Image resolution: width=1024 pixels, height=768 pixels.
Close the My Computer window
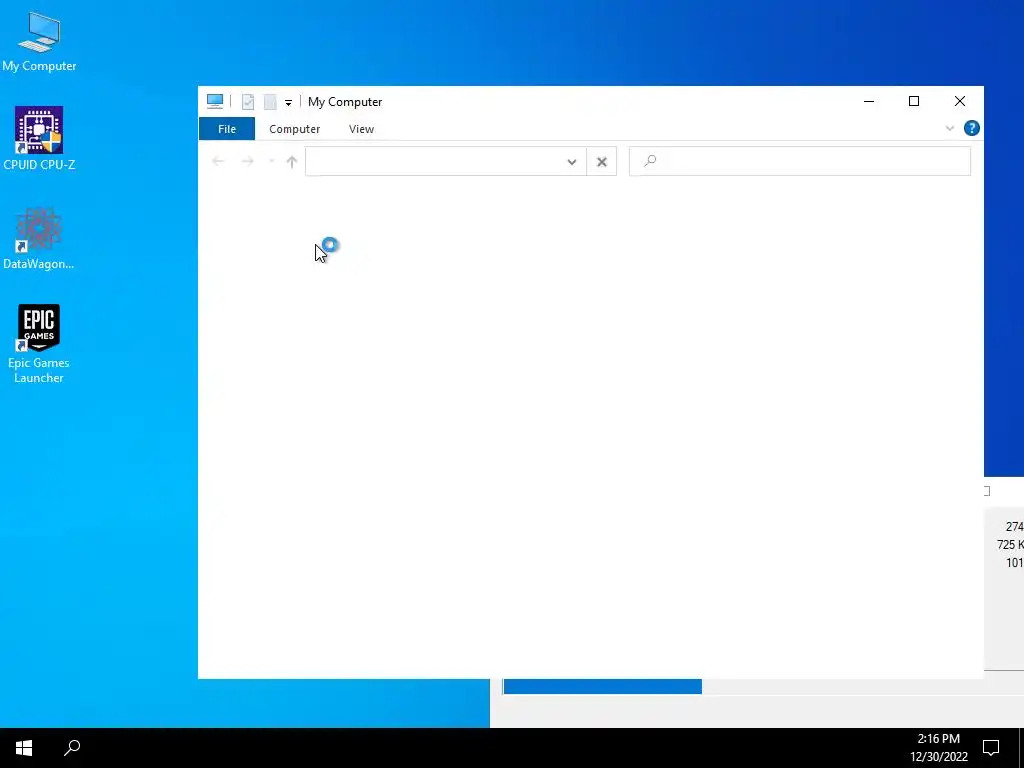click(959, 101)
